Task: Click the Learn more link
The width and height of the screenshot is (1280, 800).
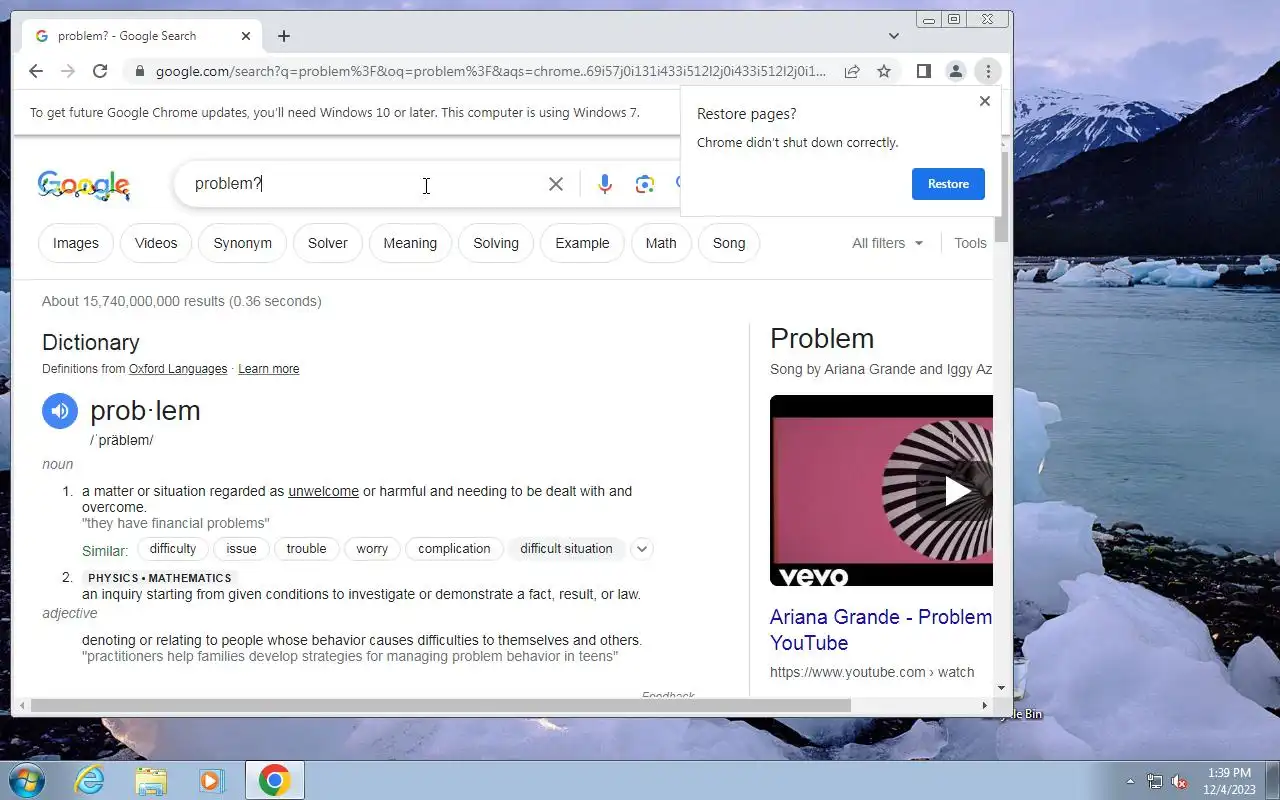Action: coord(268,369)
